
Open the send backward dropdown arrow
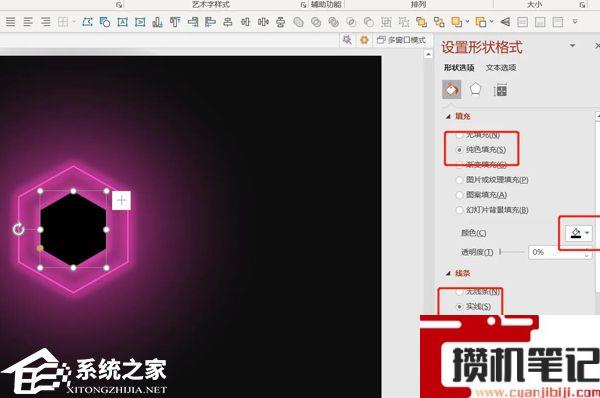(492, 22)
